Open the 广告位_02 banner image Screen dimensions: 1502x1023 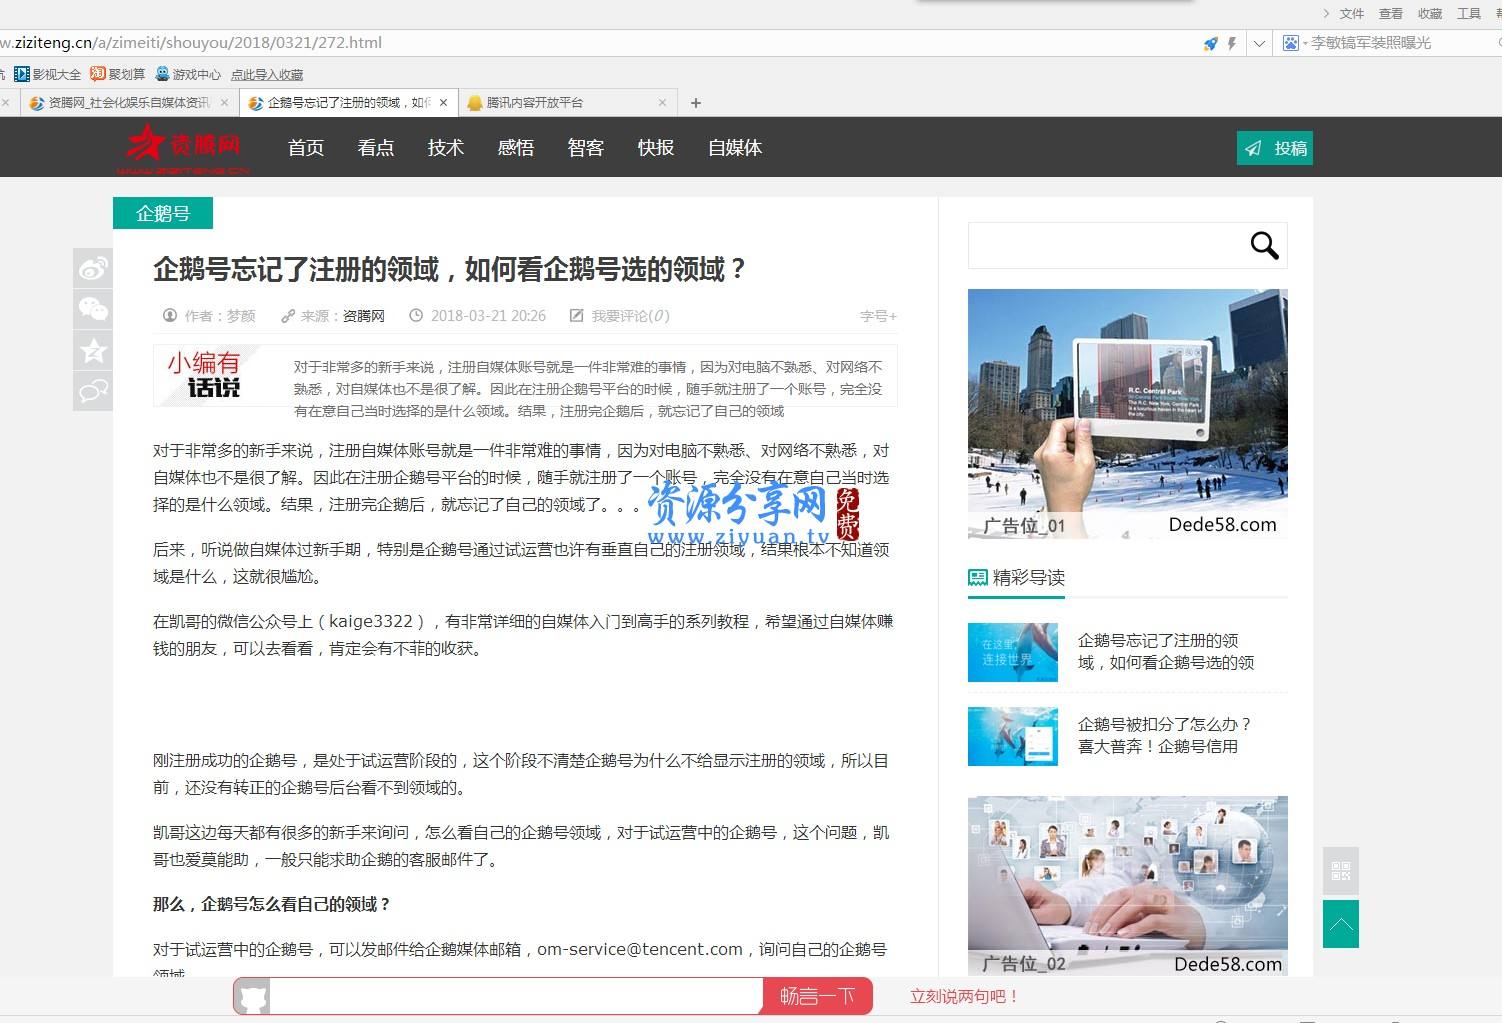point(1128,886)
